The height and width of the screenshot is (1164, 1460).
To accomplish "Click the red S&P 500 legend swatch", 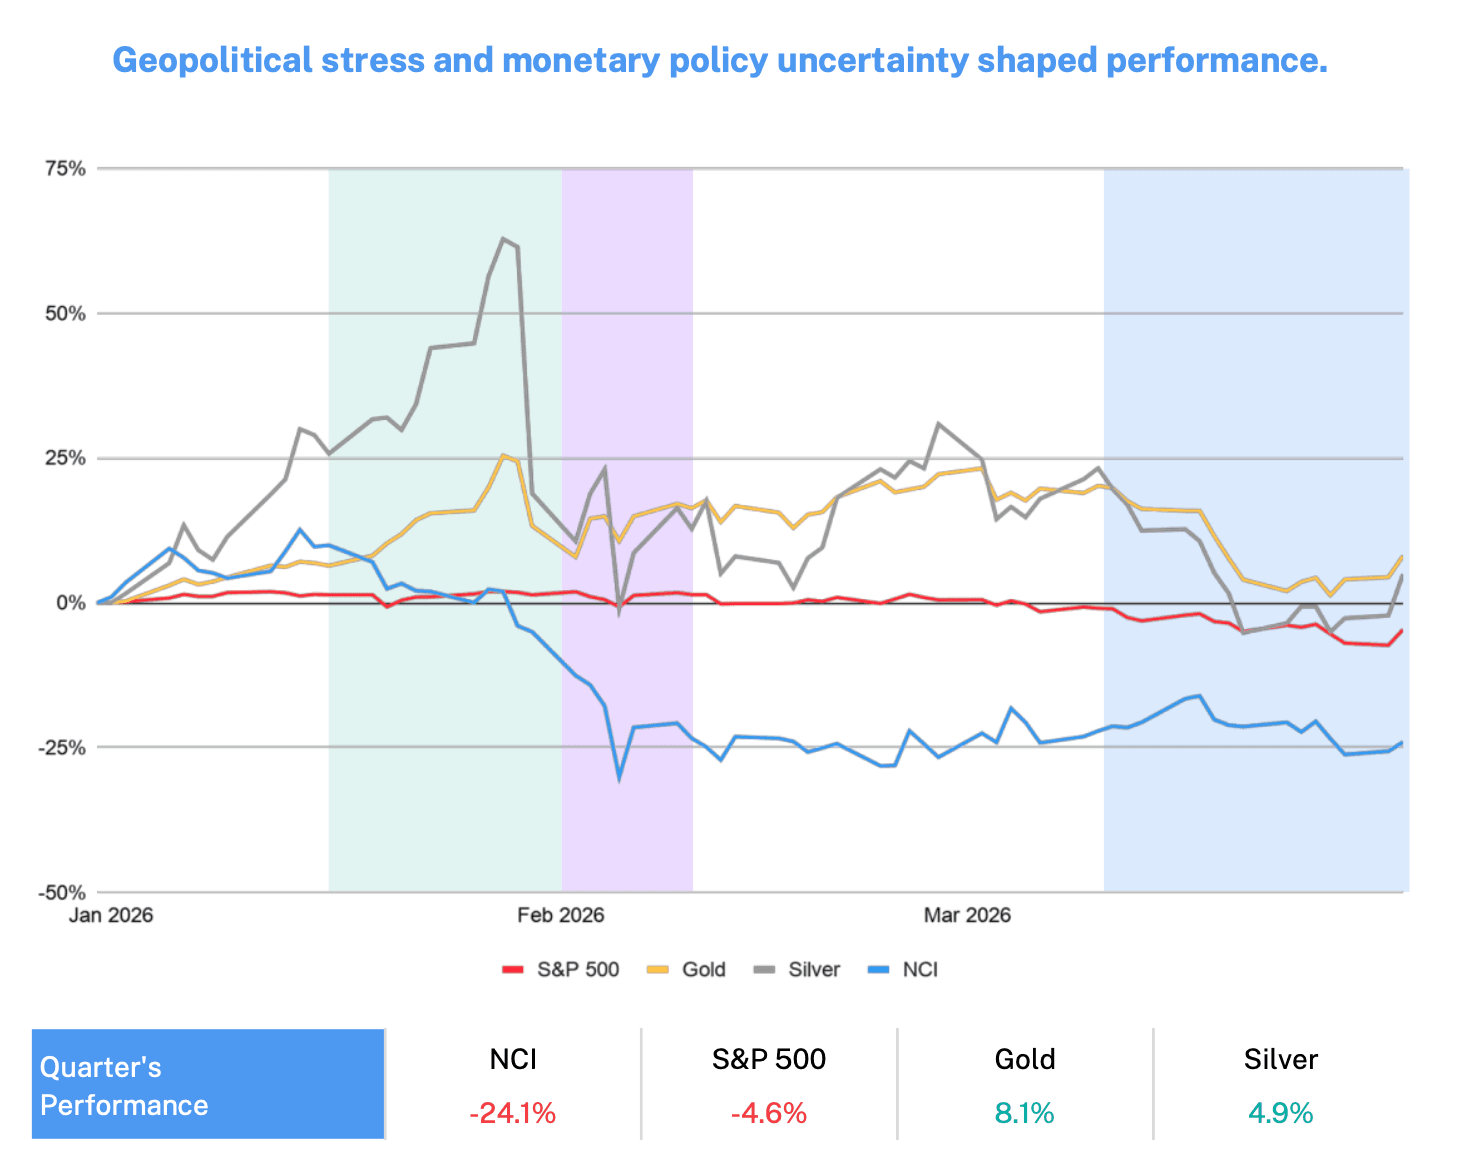I will [x=512, y=970].
